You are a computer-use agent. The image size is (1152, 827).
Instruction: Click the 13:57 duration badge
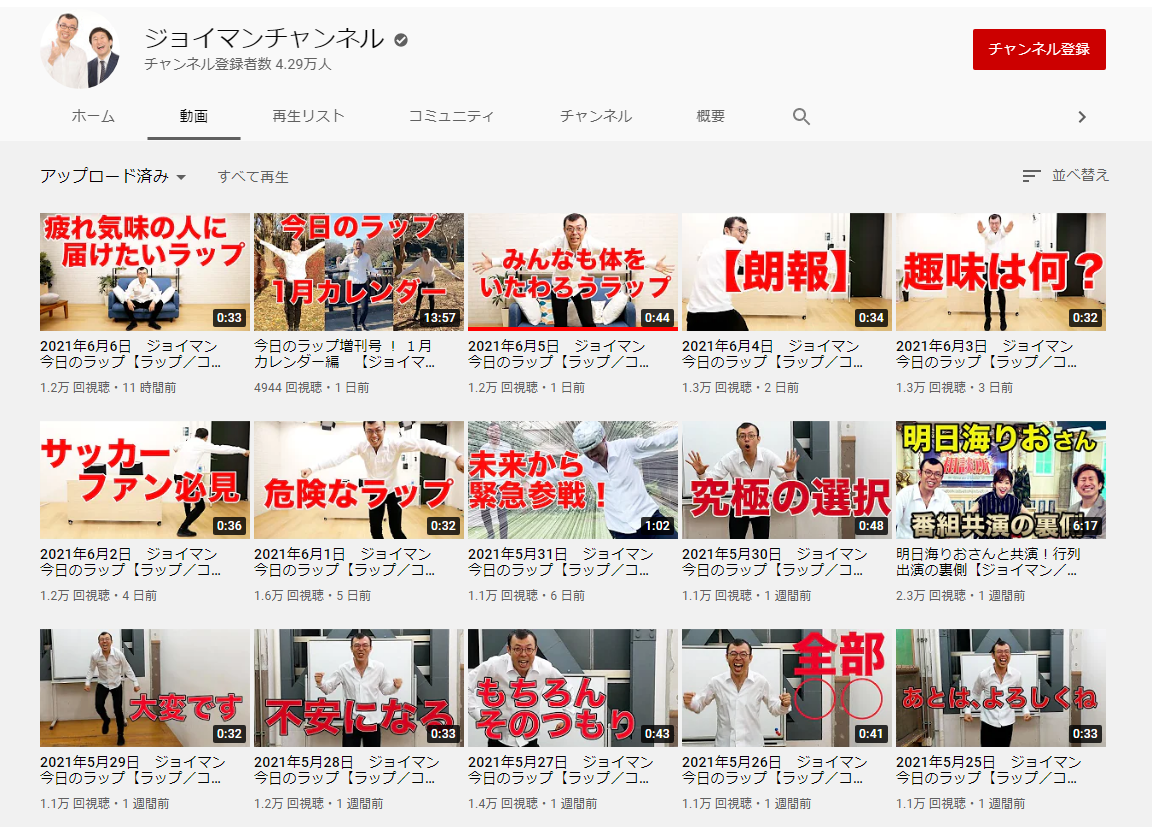pos(439,317)
